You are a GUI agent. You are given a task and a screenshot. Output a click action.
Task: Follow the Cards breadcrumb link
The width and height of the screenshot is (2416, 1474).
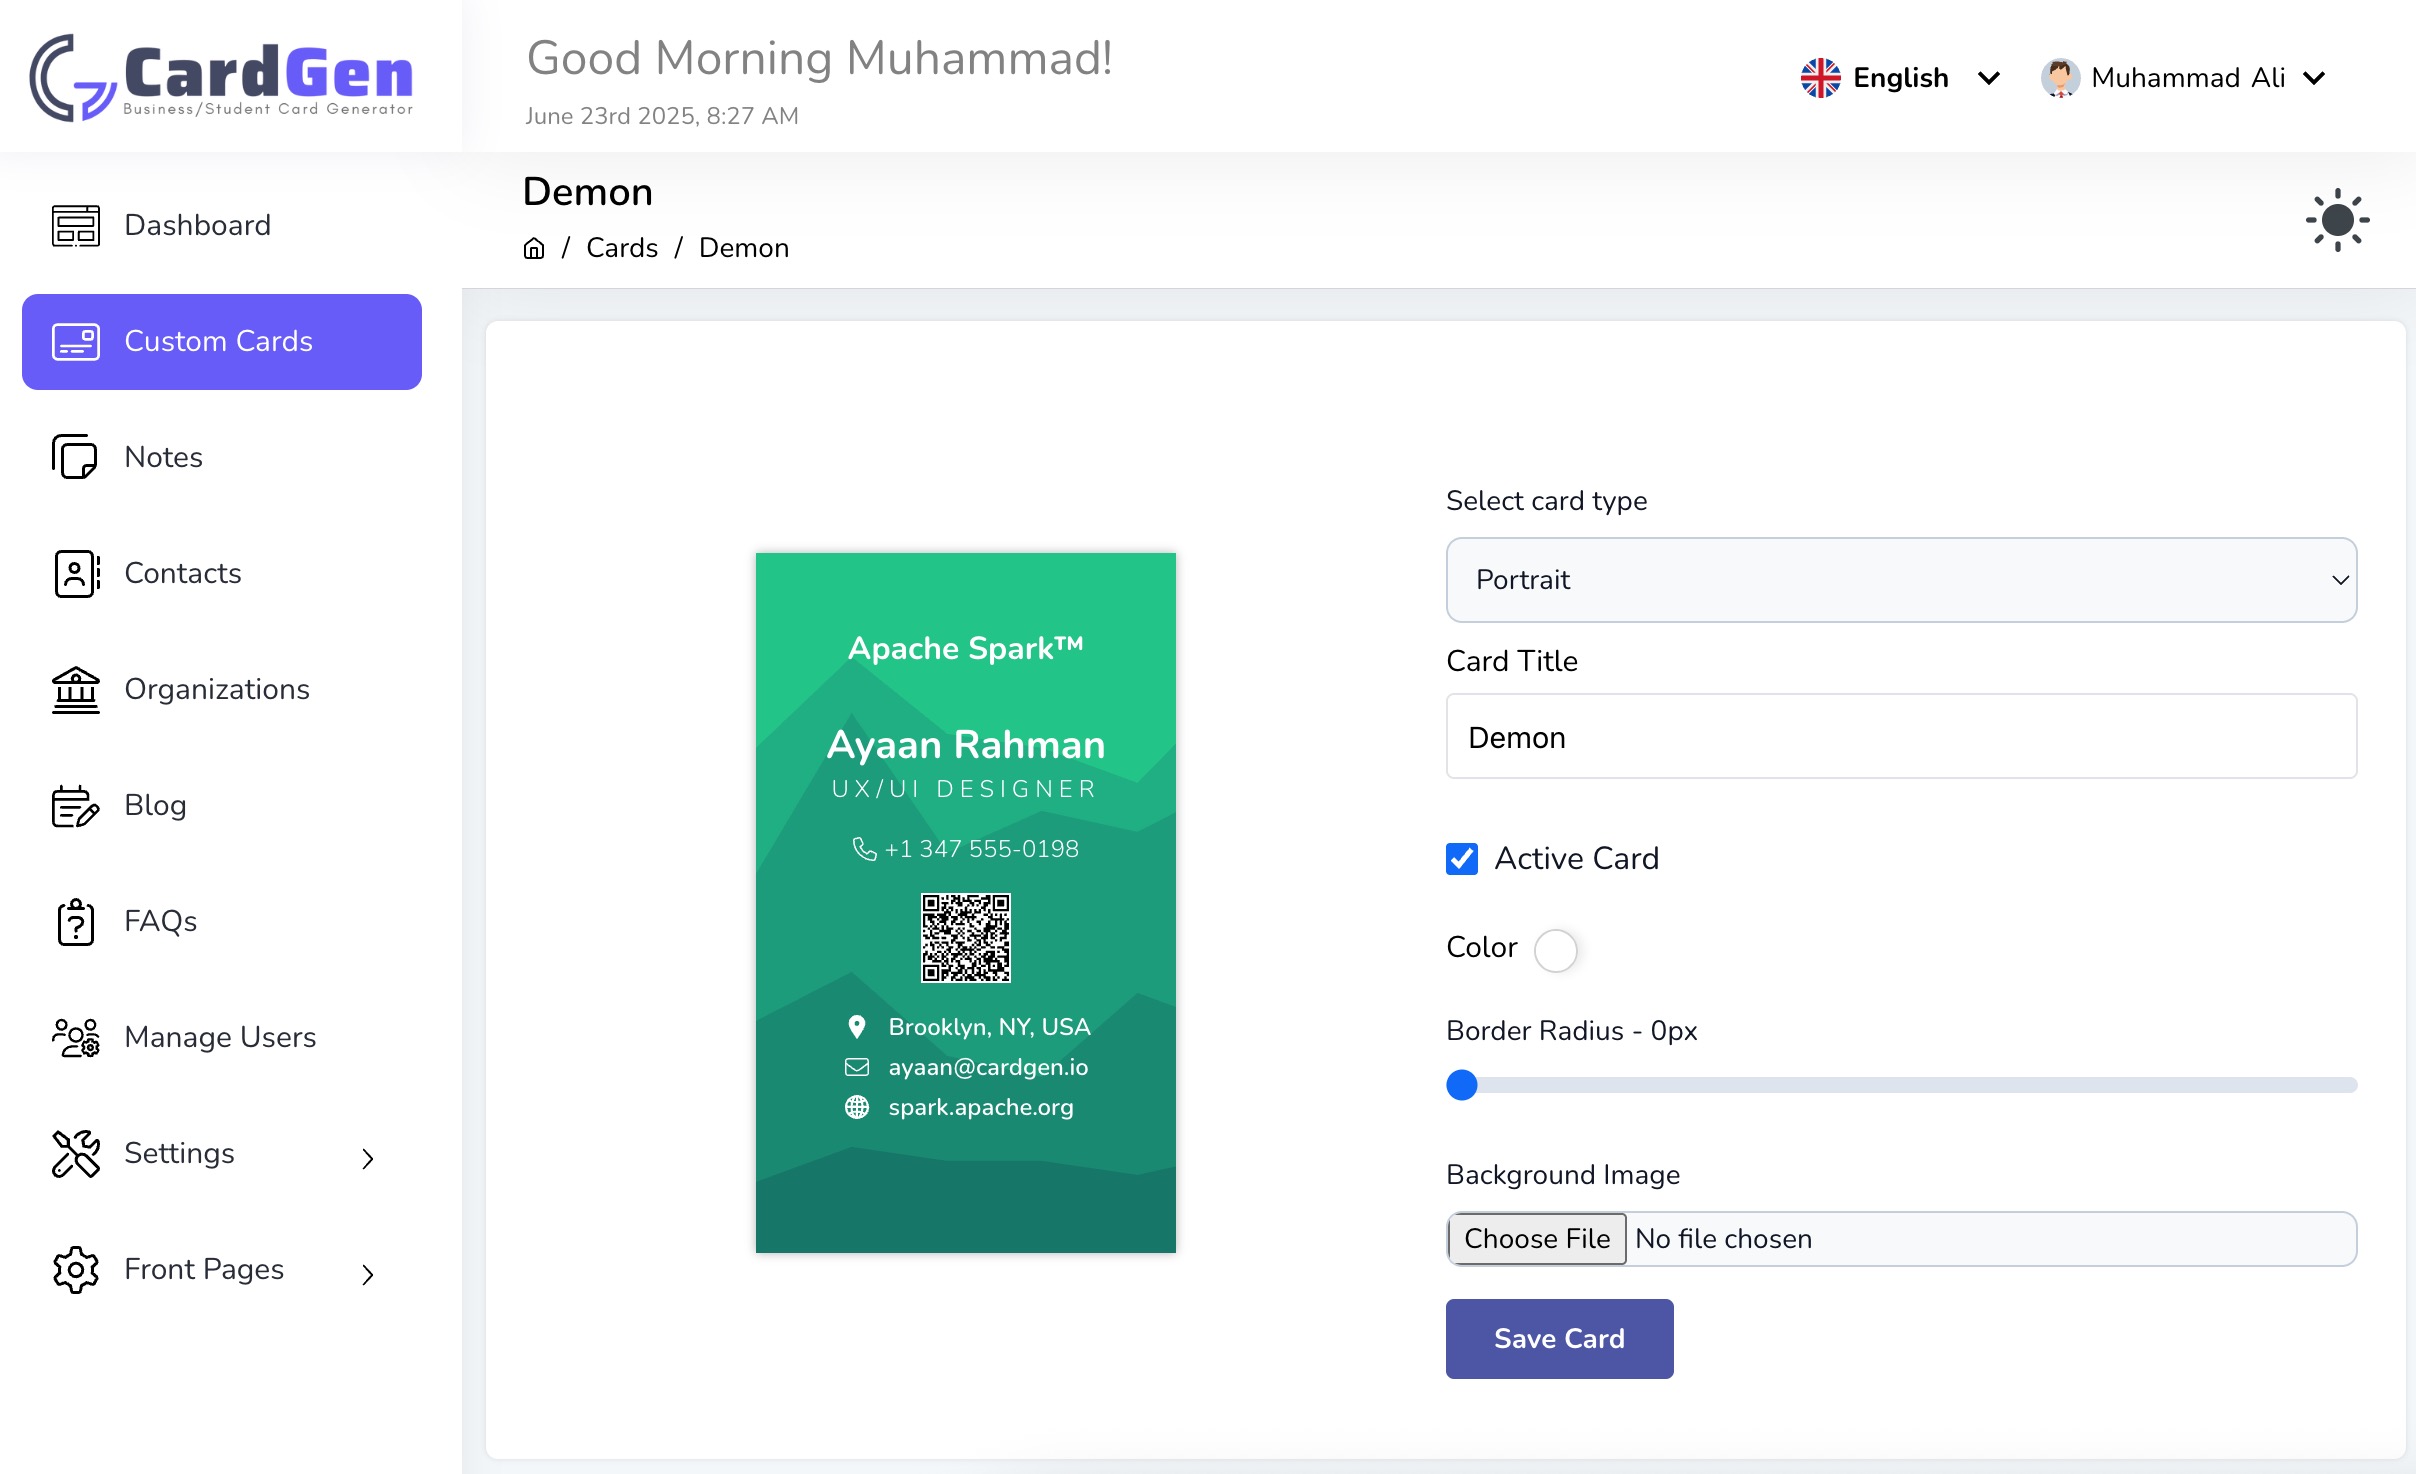pos(622,248)
